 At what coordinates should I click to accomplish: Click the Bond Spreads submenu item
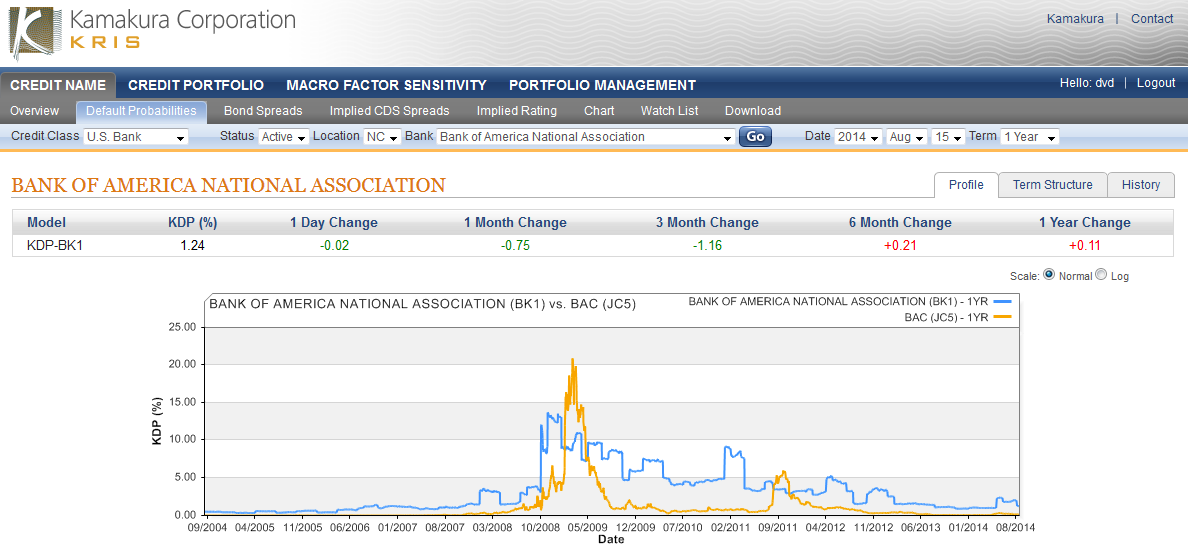coord(263,111)
